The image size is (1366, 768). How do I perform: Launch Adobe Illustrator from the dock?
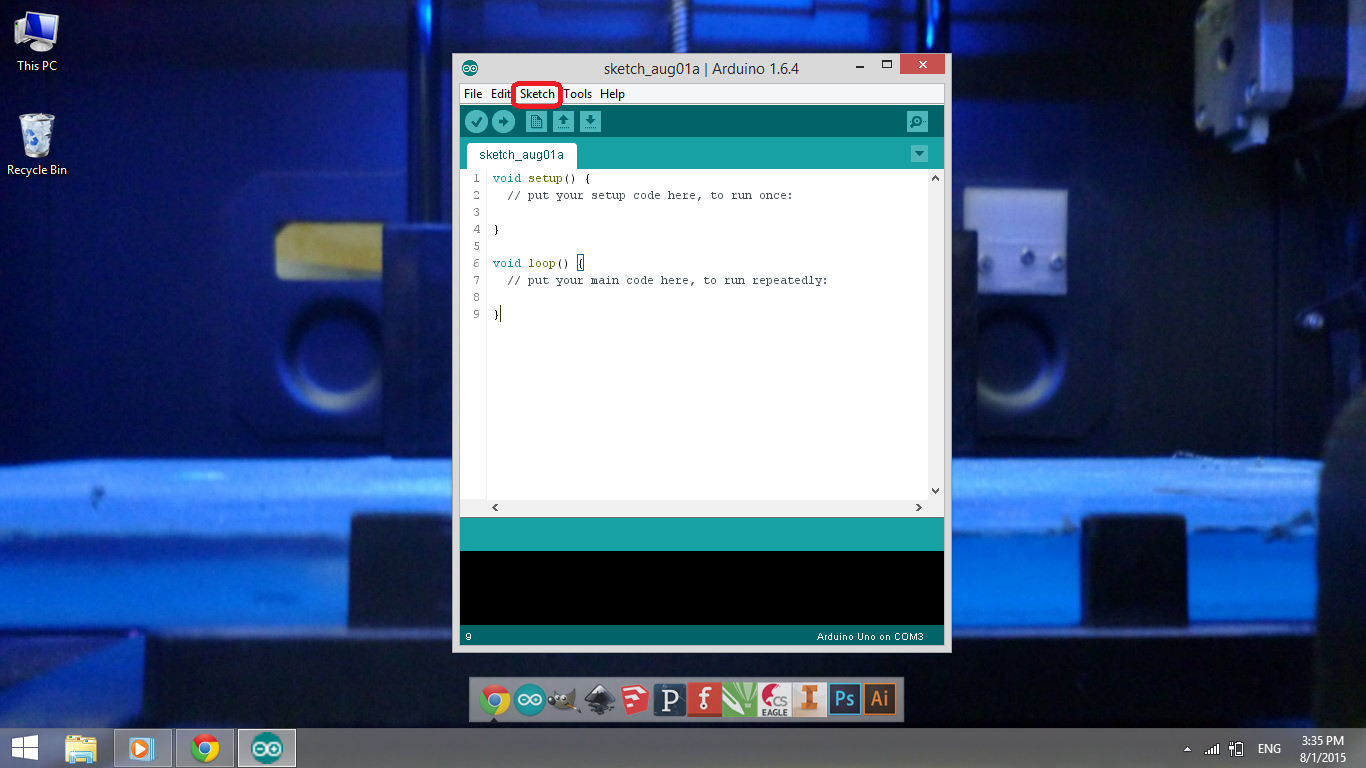[x=879, y=700]
